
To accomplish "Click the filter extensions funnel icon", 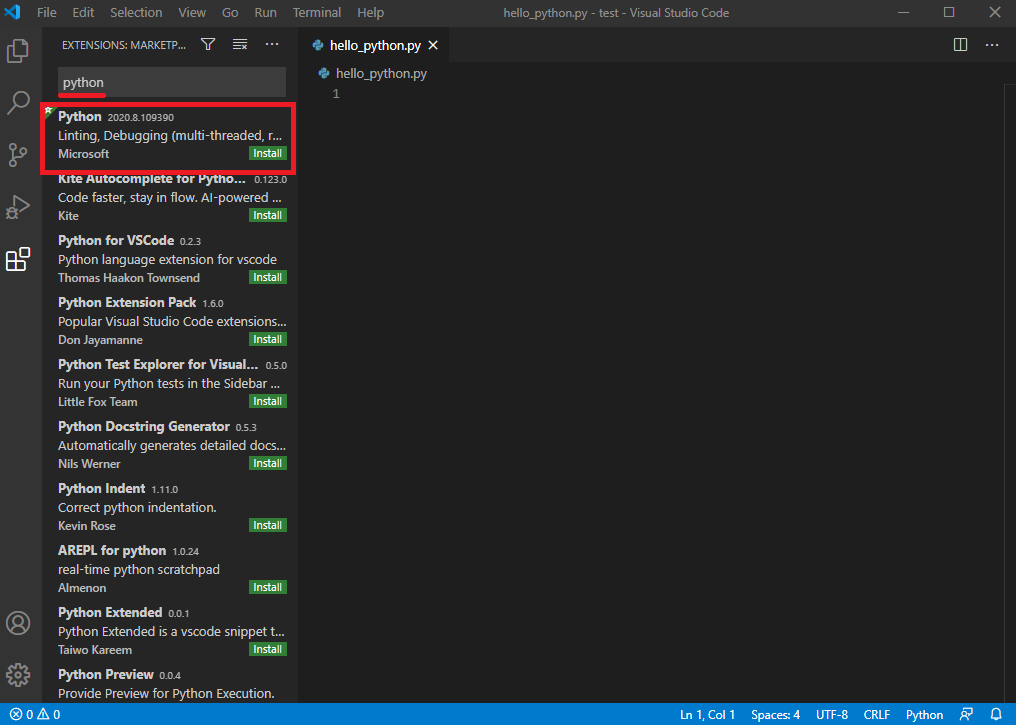I will click(208, 44).
